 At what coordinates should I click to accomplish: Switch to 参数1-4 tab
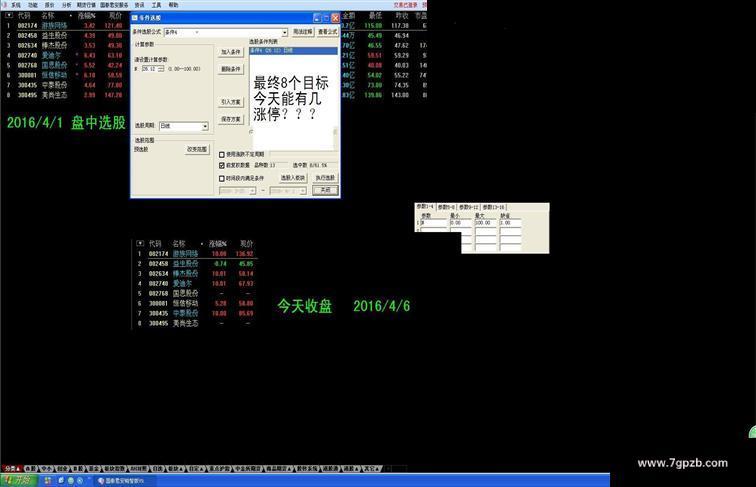tap(425, 206)
